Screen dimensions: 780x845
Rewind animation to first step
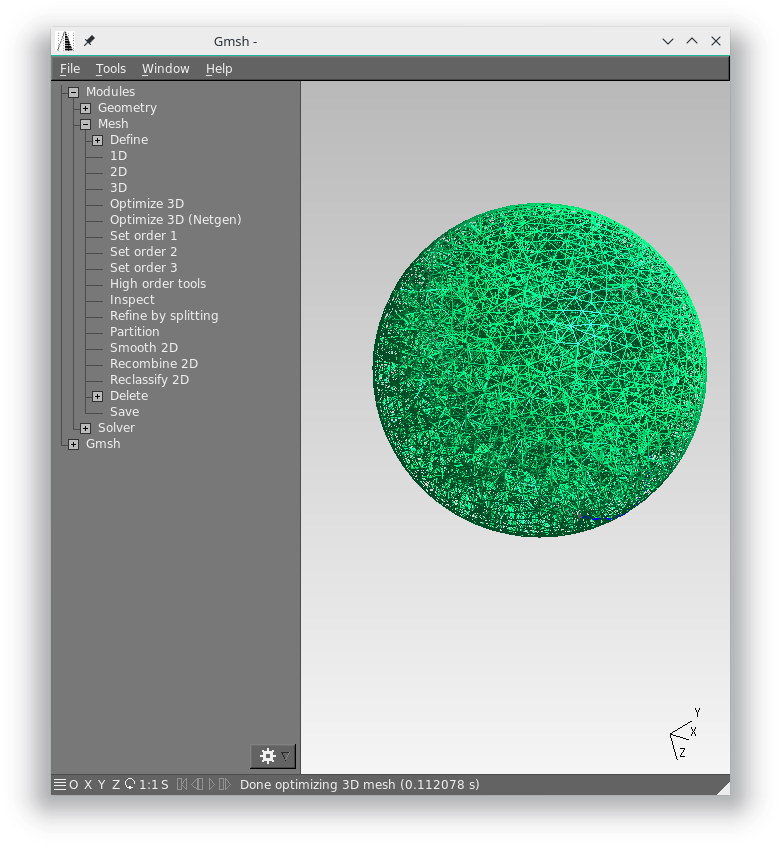182,784
